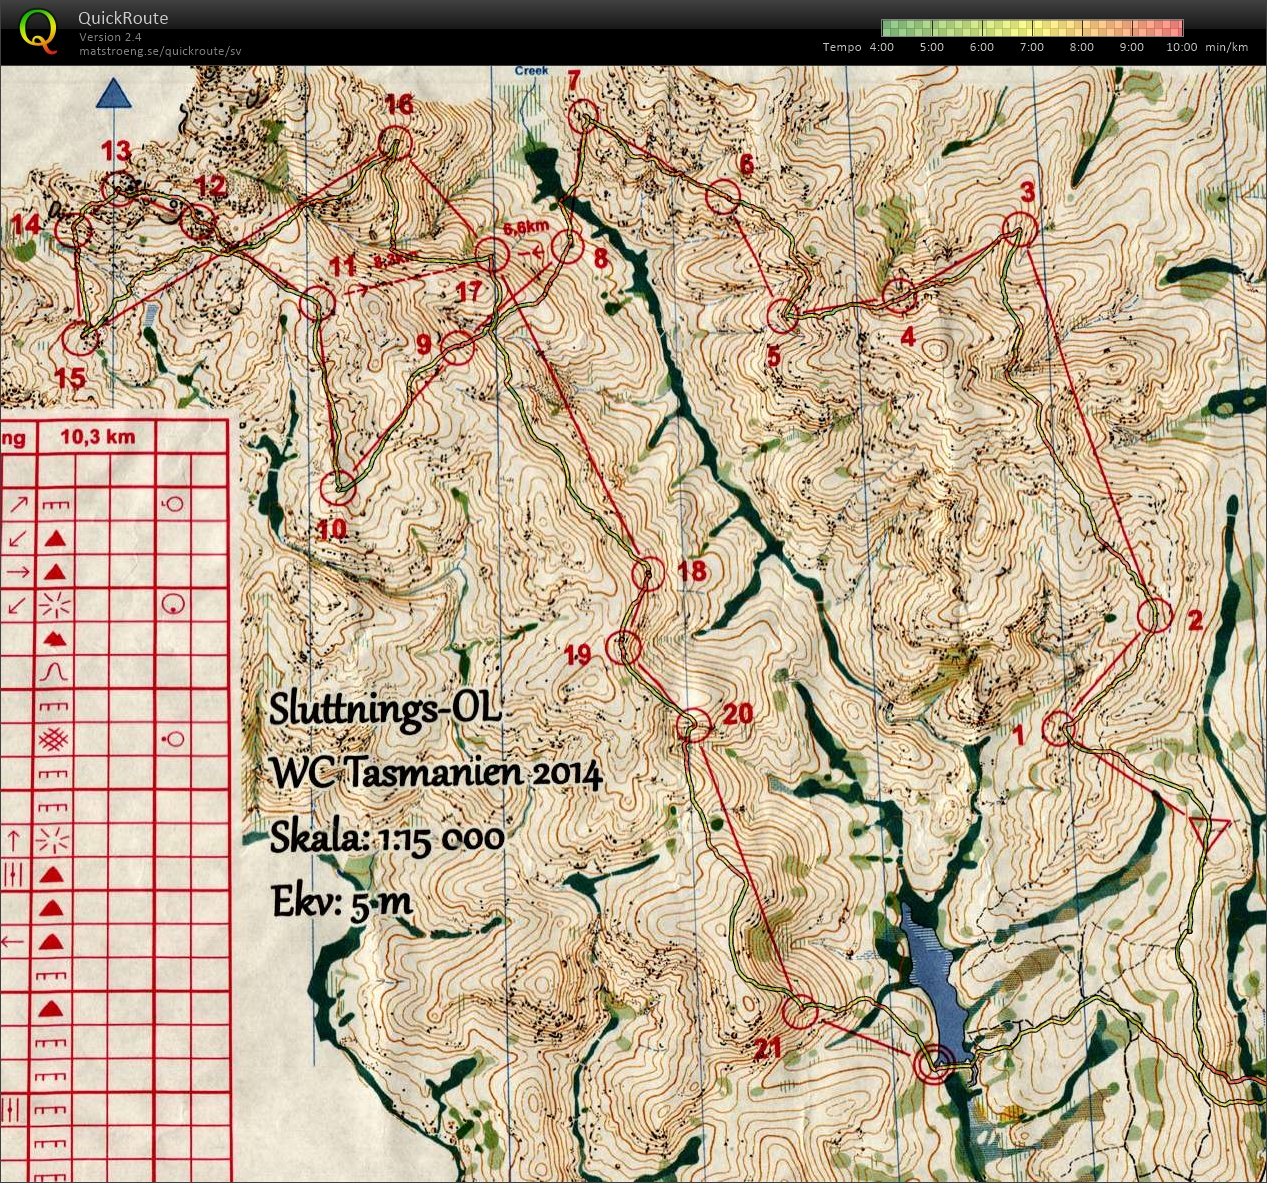Click the QuickRoute title text
1267x1183 pixels.
(123, 18)
